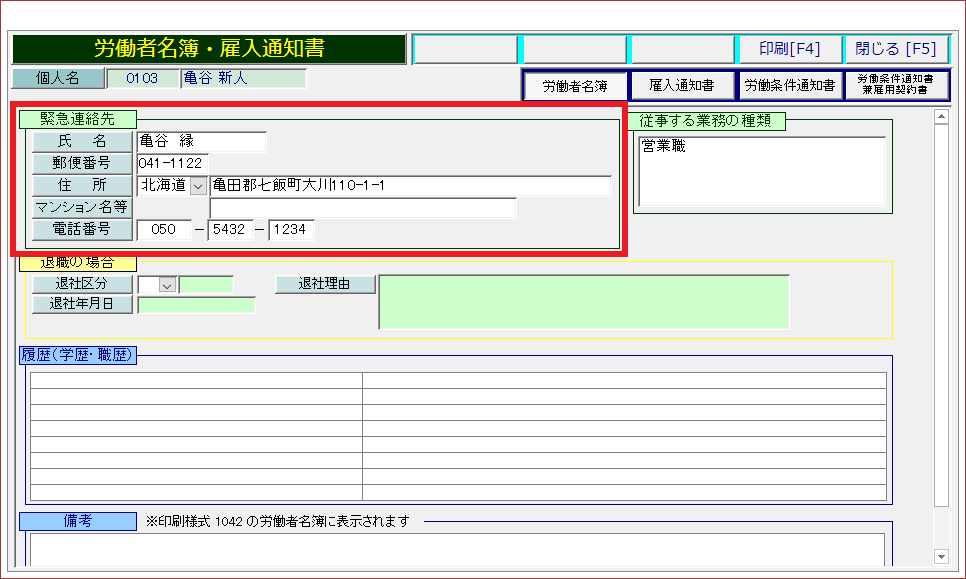966x579 pixels.
Task: Click the 氏名 field containing 亀谷 緑
Action: tap(201, 142)
